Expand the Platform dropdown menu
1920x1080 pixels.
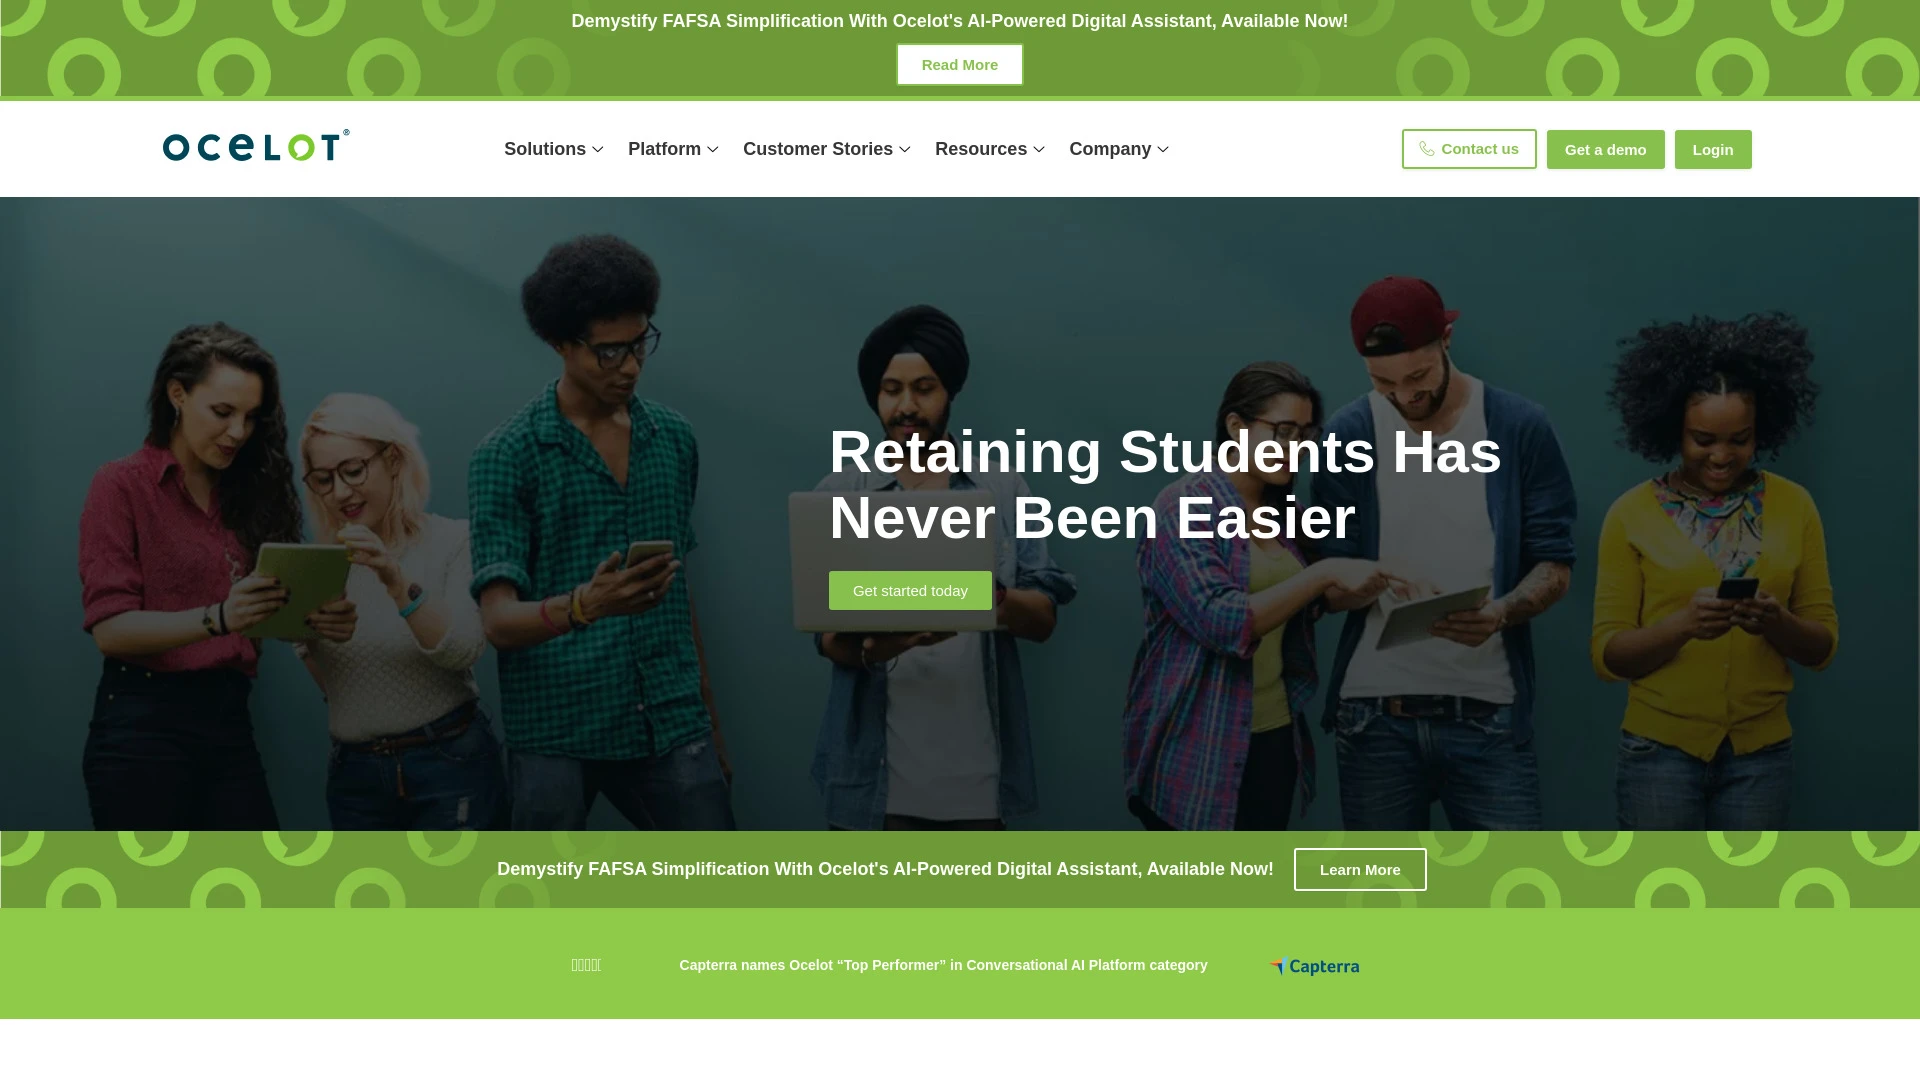(674, 149)
